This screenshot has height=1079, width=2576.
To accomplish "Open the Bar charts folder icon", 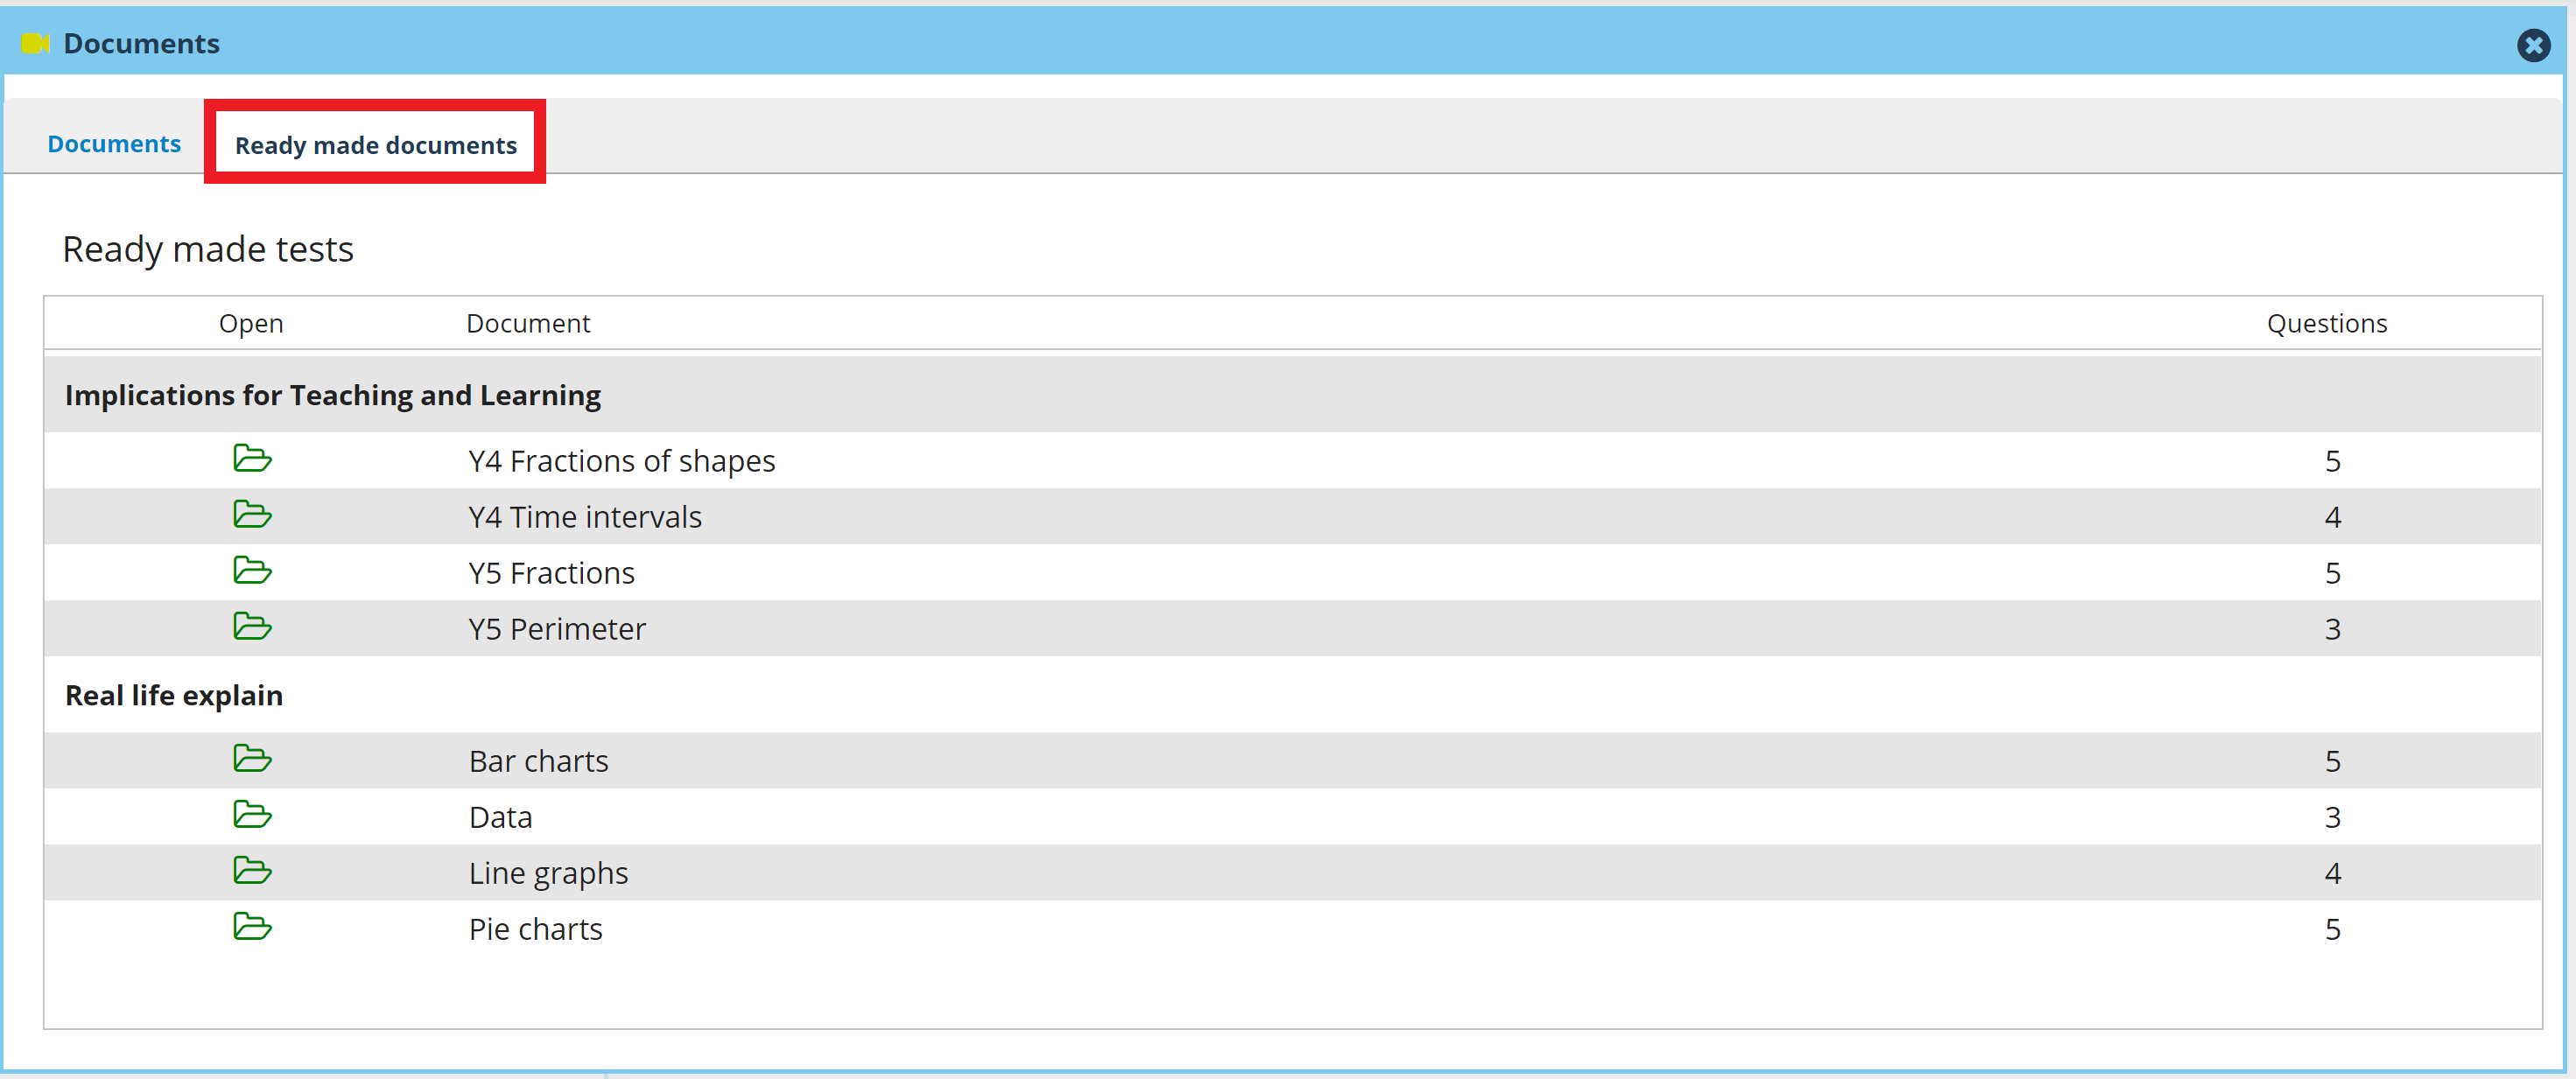I will tap(252, 759).
